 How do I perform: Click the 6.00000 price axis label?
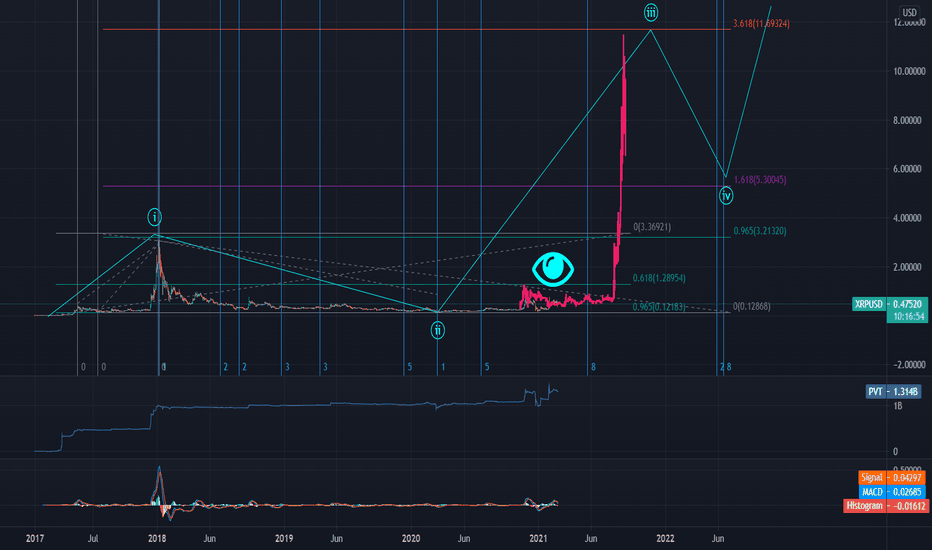[x=907, y=169]
